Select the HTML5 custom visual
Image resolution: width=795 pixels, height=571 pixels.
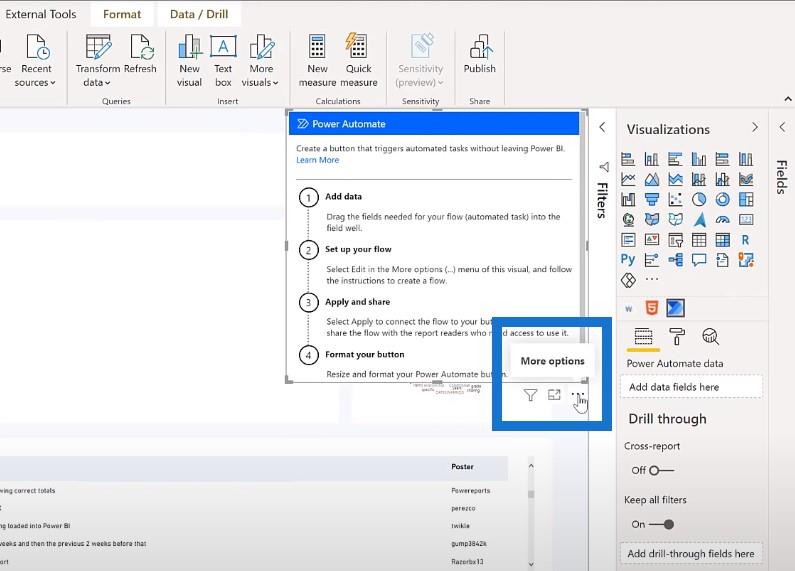tap(652, 307)
